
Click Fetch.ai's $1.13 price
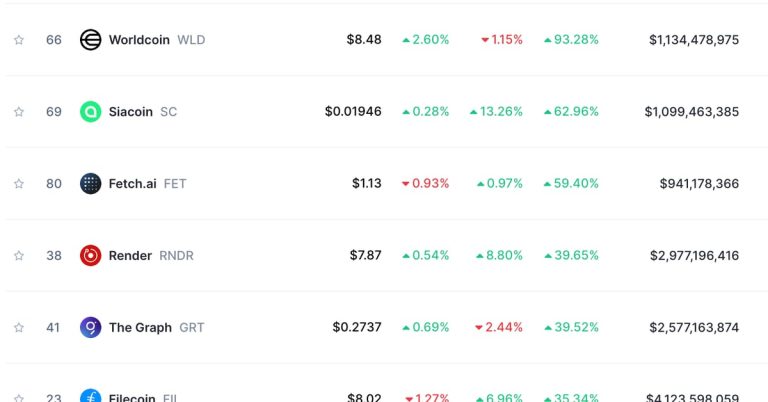pos(366,184)
